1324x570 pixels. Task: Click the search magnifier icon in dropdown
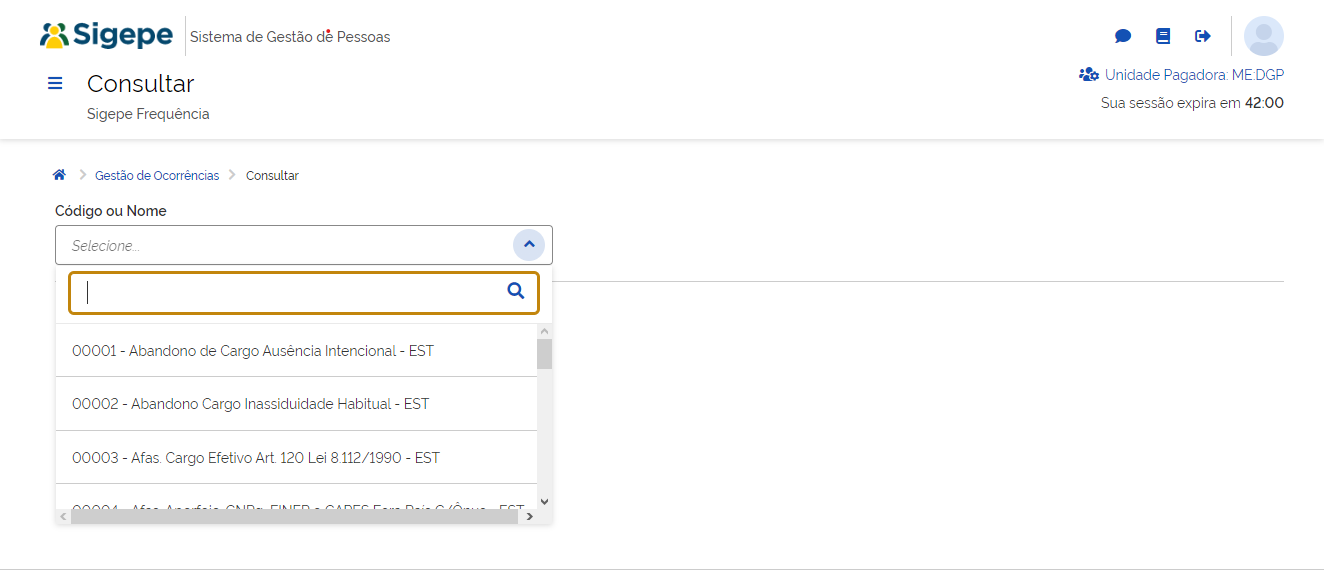pos(516,291)
